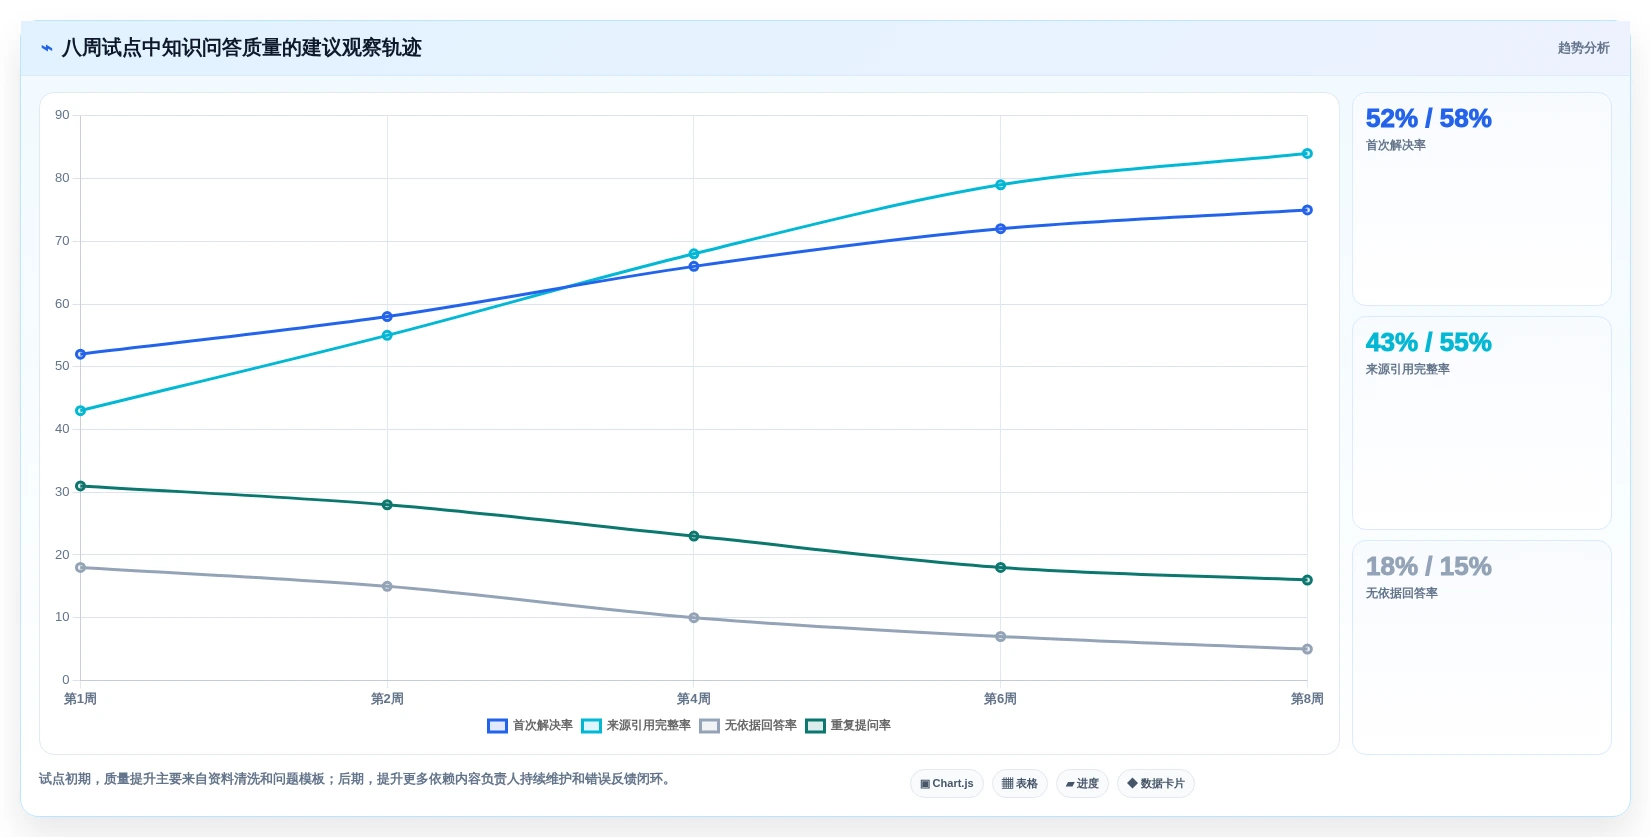Click the 表格 tag
The width and height of the screenshot is (1651, 837).
click(1020, 784)
